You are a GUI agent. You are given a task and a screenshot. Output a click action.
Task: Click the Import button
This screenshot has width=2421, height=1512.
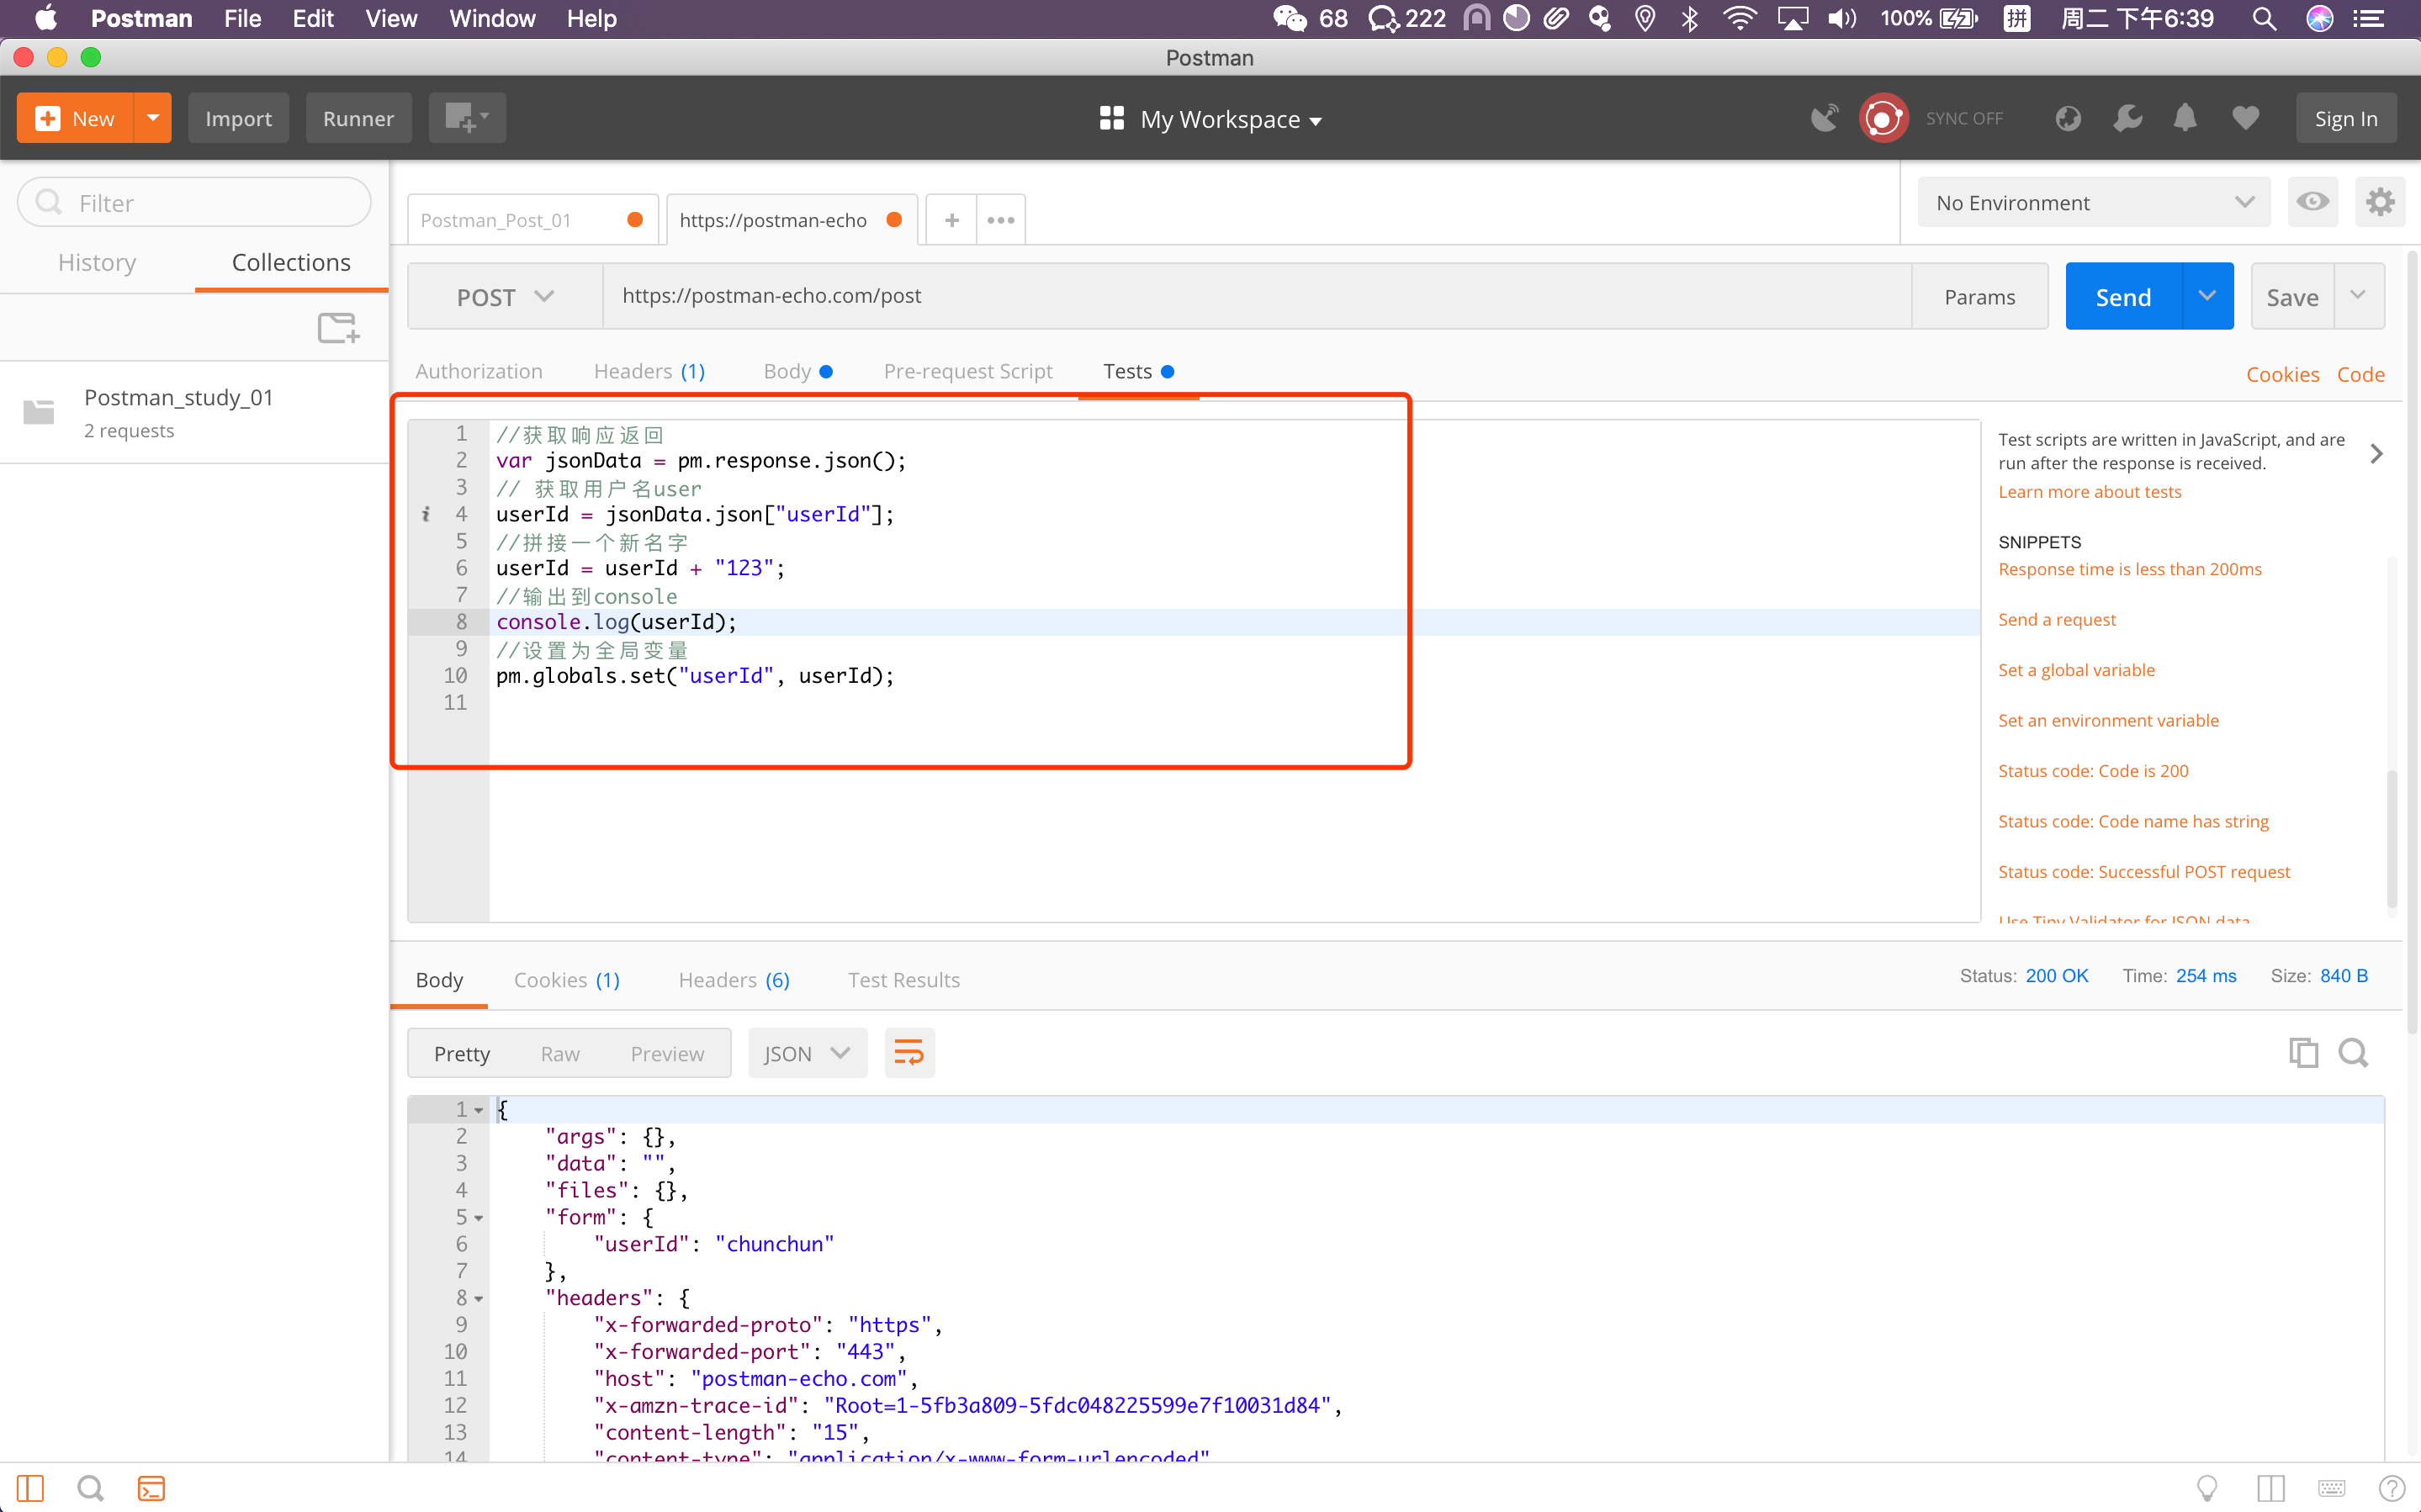(238, 118)
